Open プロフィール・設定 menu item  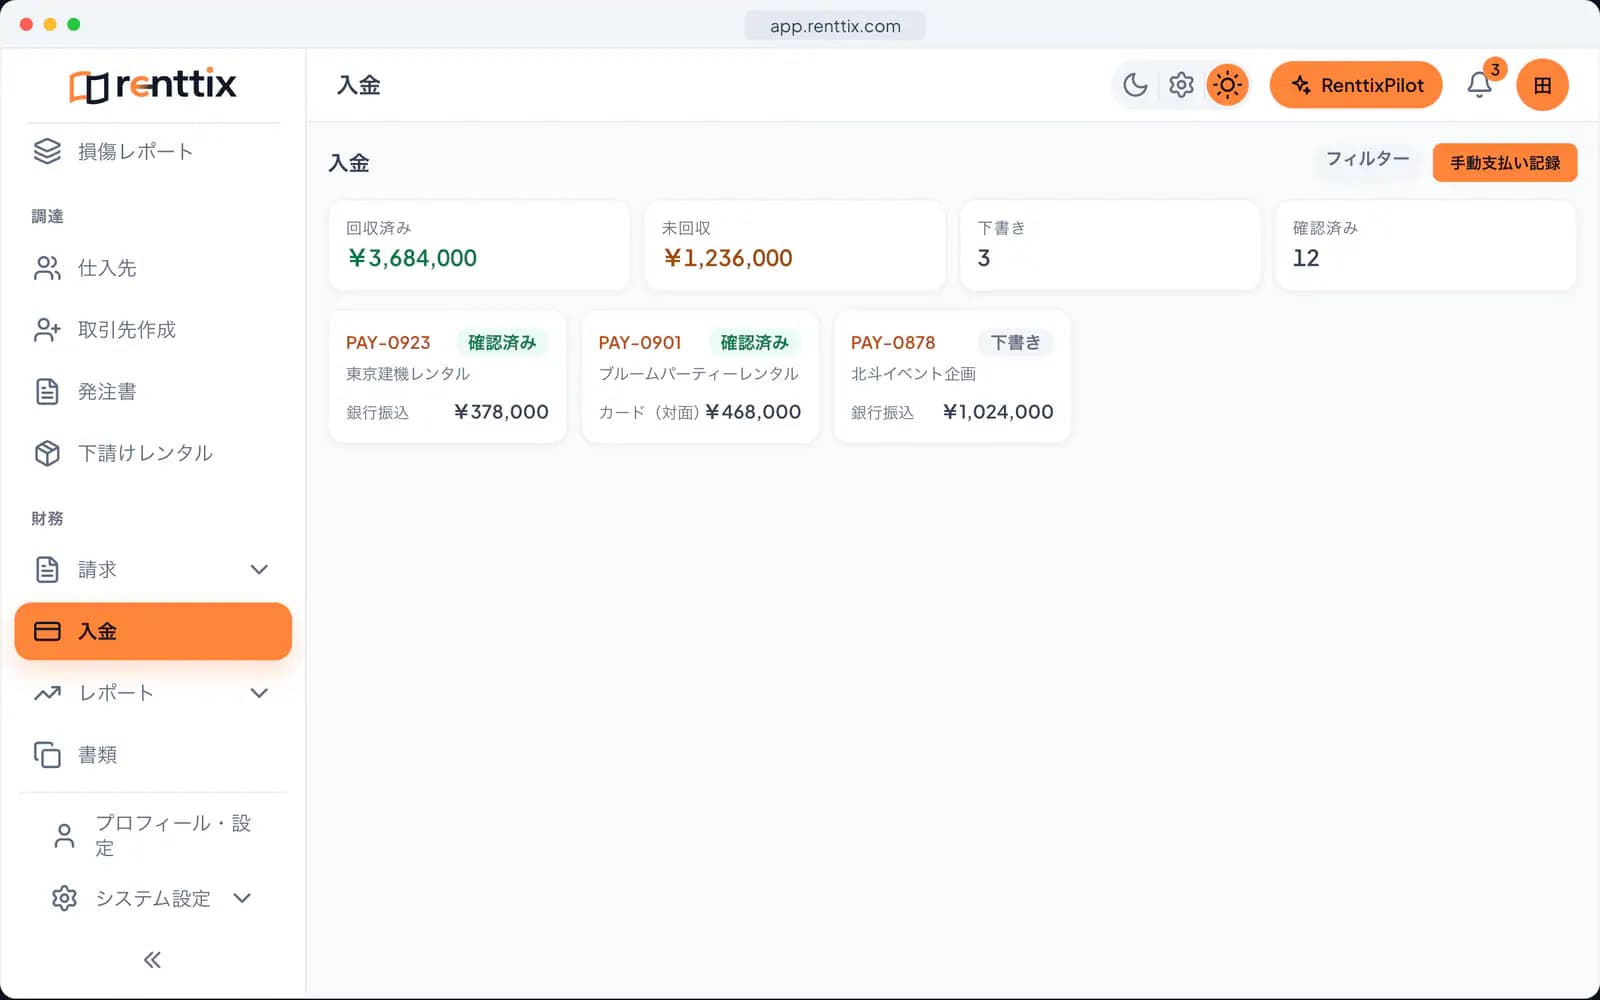(153, 835)
